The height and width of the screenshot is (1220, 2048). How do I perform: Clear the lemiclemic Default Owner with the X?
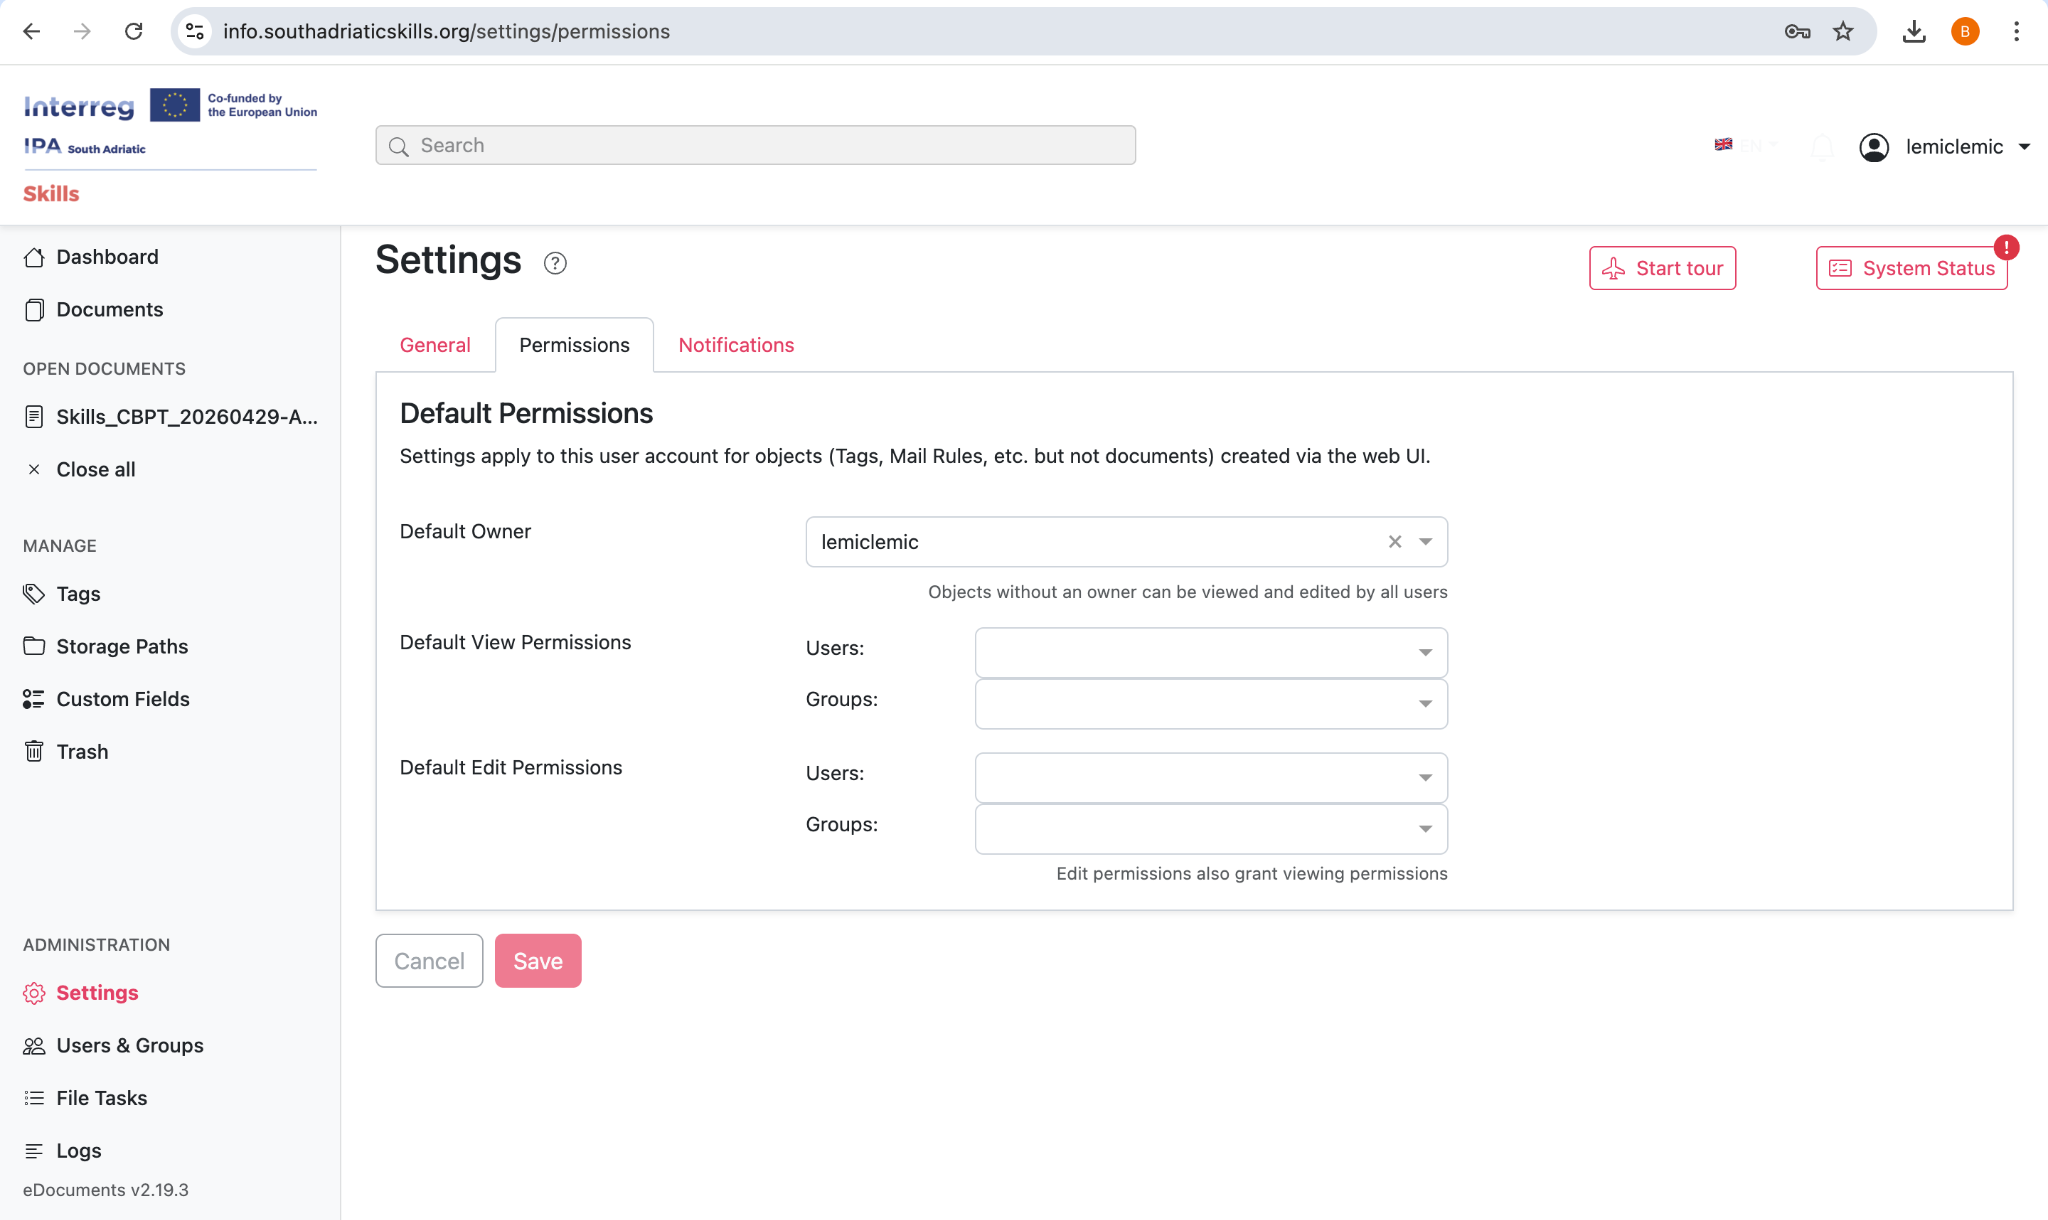[1393, 541]
